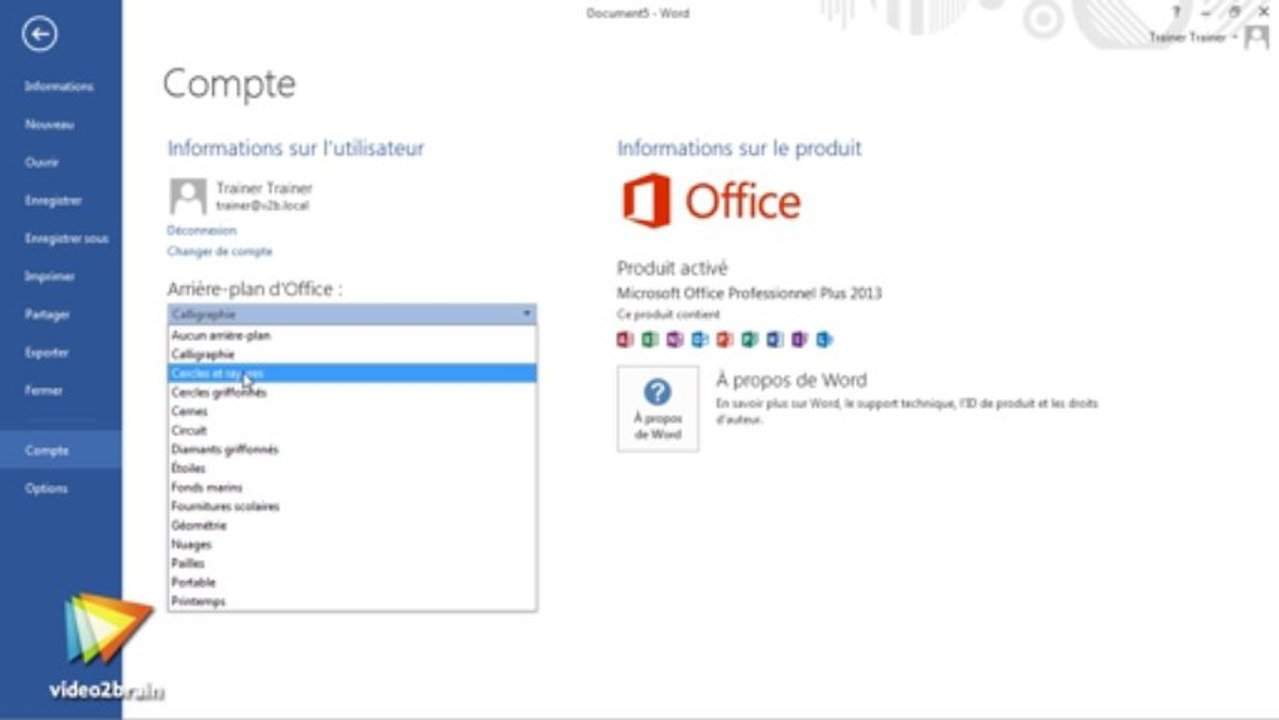Click the back arrow to return to document

click(40, 35)
